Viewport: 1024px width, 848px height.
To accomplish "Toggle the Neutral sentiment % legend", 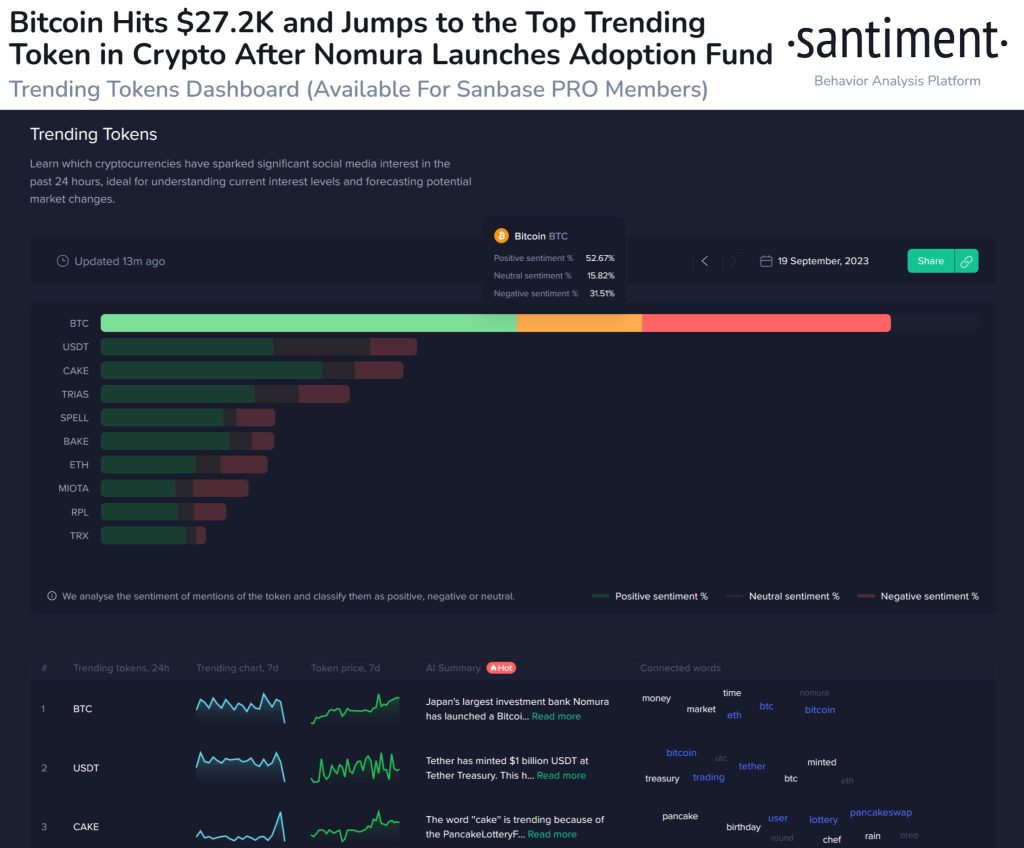I will point(783,596).
